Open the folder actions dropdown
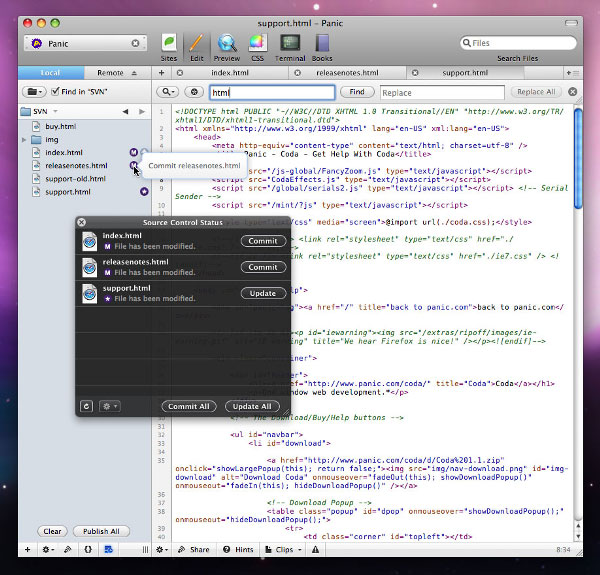Viewport: 600px width, 575px height. point(34,92)
